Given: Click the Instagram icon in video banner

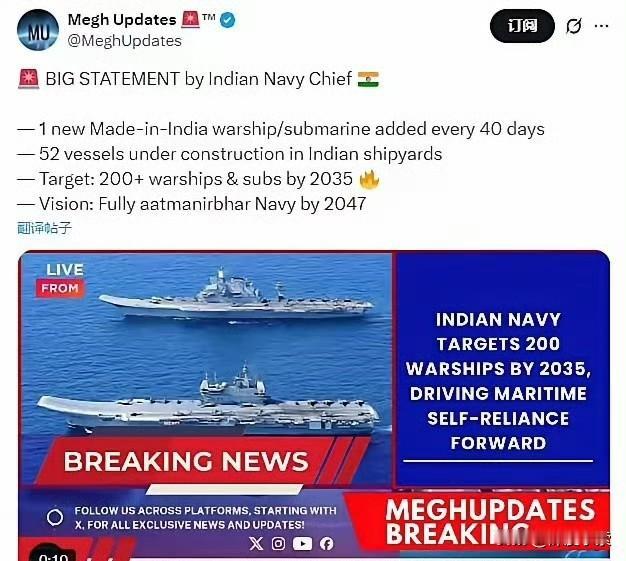Looking at the screenshot, I should (x=279, y=543).
